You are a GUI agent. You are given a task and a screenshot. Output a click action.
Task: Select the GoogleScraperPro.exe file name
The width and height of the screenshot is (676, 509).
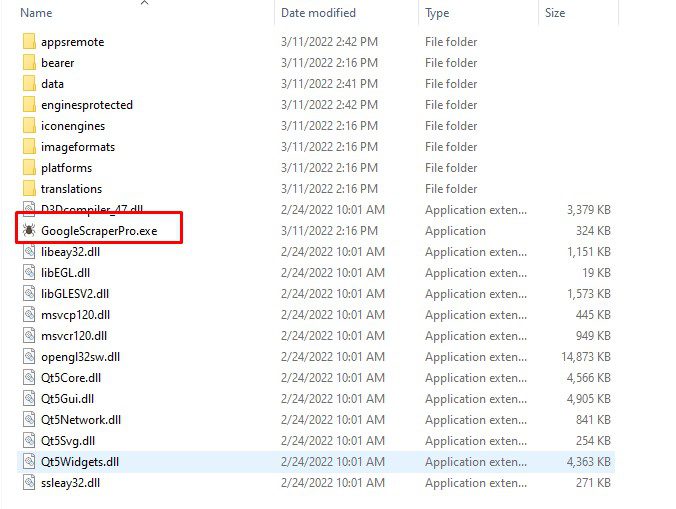click(99, 231)
